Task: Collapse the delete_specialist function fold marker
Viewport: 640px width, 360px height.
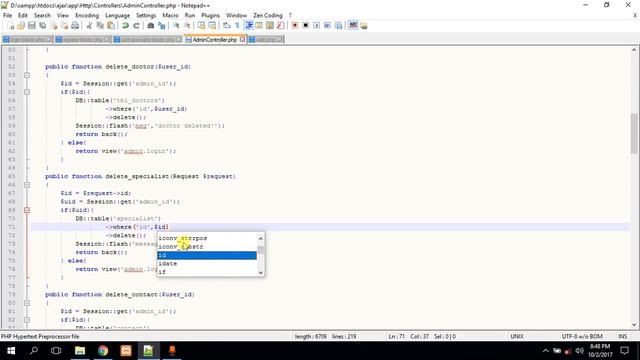Action: 27,185
